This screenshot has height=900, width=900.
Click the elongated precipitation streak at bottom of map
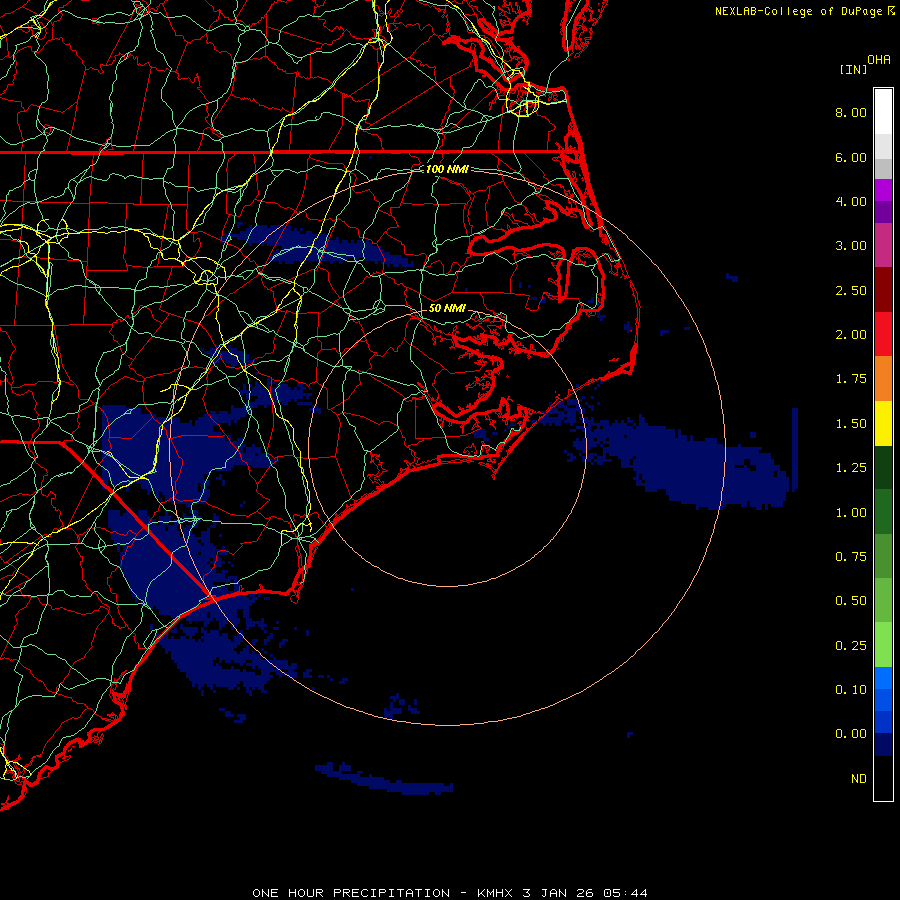pyautogui.click(x=384, y=779)
